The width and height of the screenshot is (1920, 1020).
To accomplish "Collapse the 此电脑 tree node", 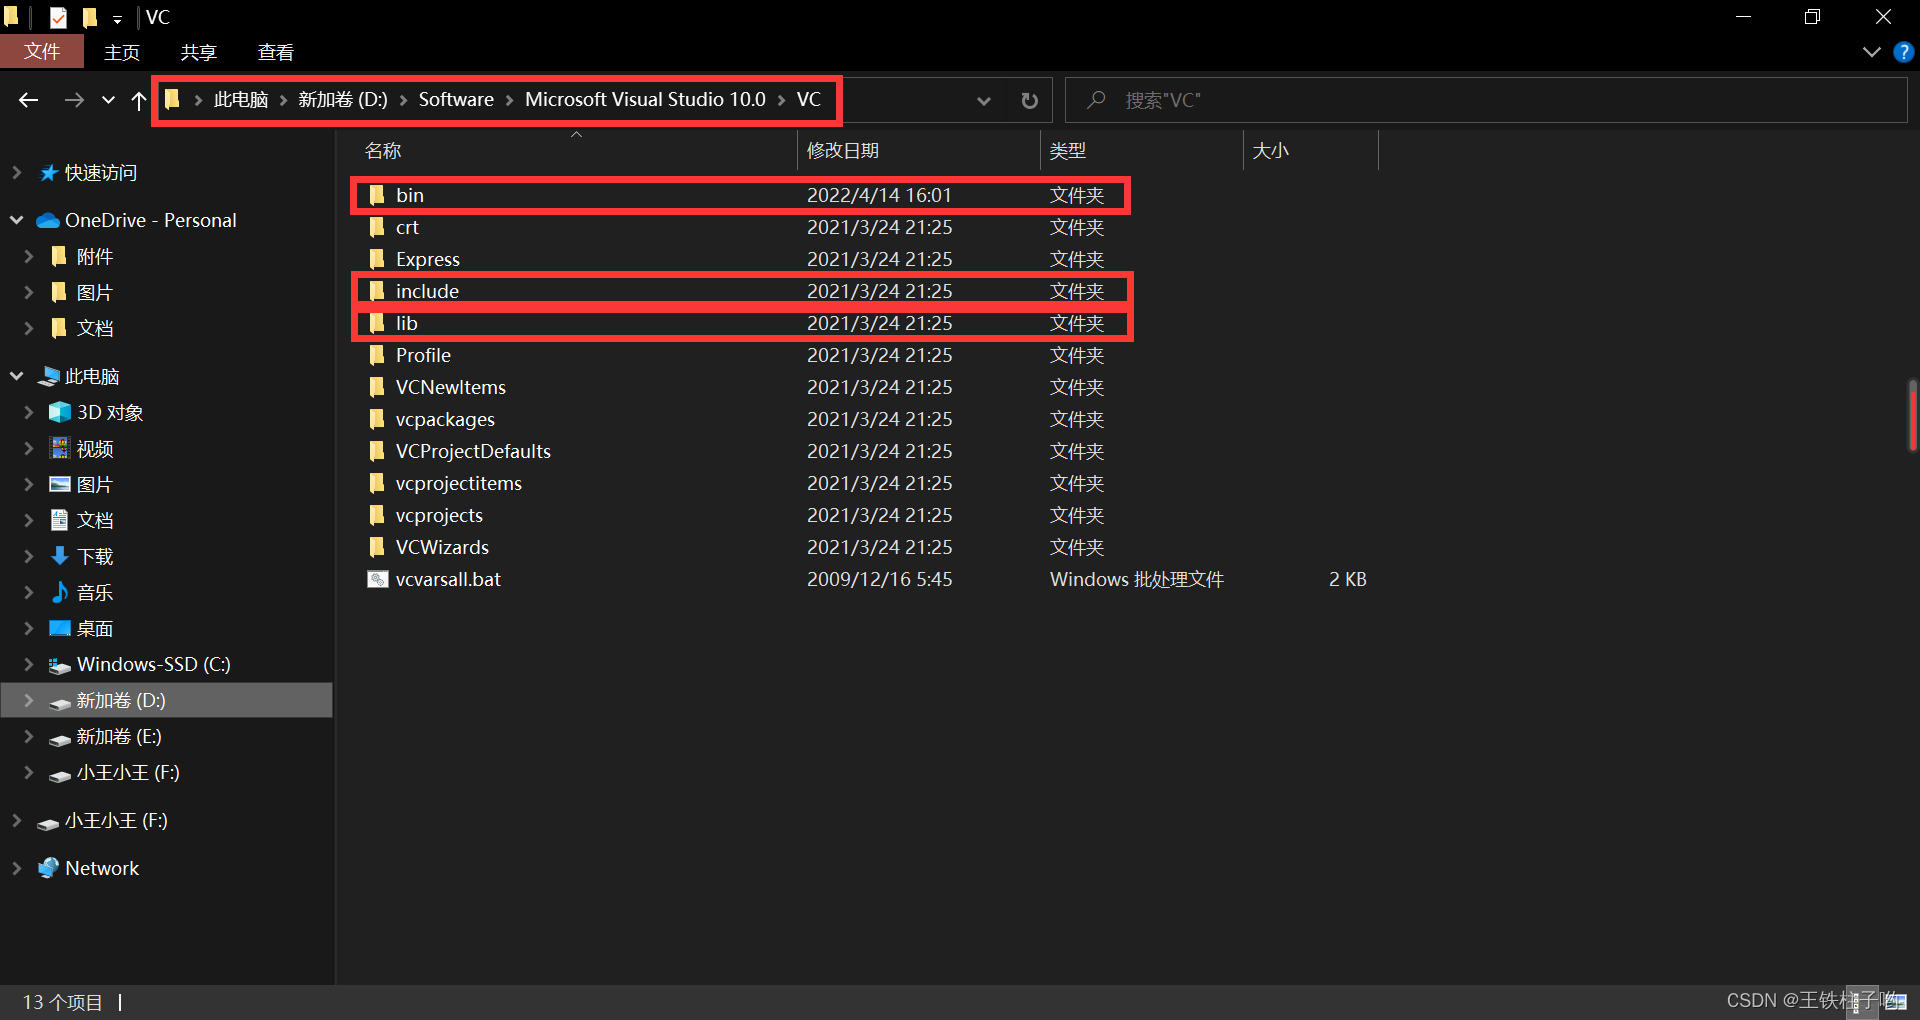I will click(17, 376).
